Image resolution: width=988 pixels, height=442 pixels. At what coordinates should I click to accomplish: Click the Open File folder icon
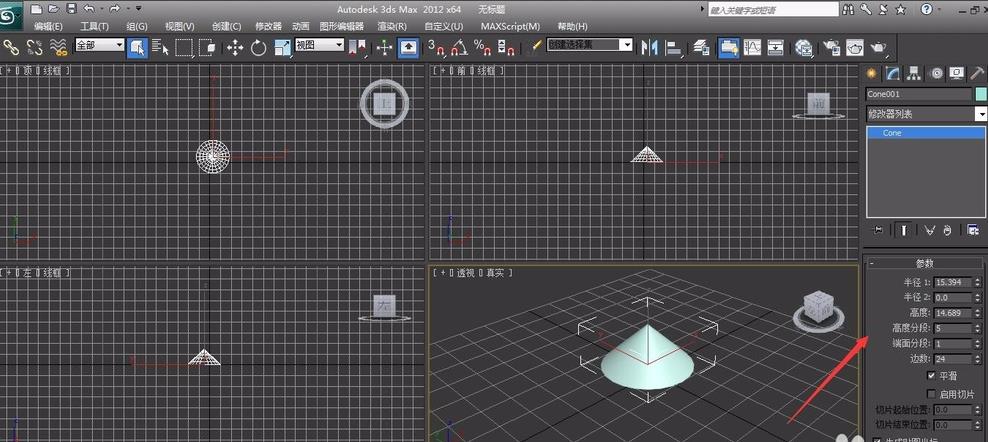pos(54,9)
